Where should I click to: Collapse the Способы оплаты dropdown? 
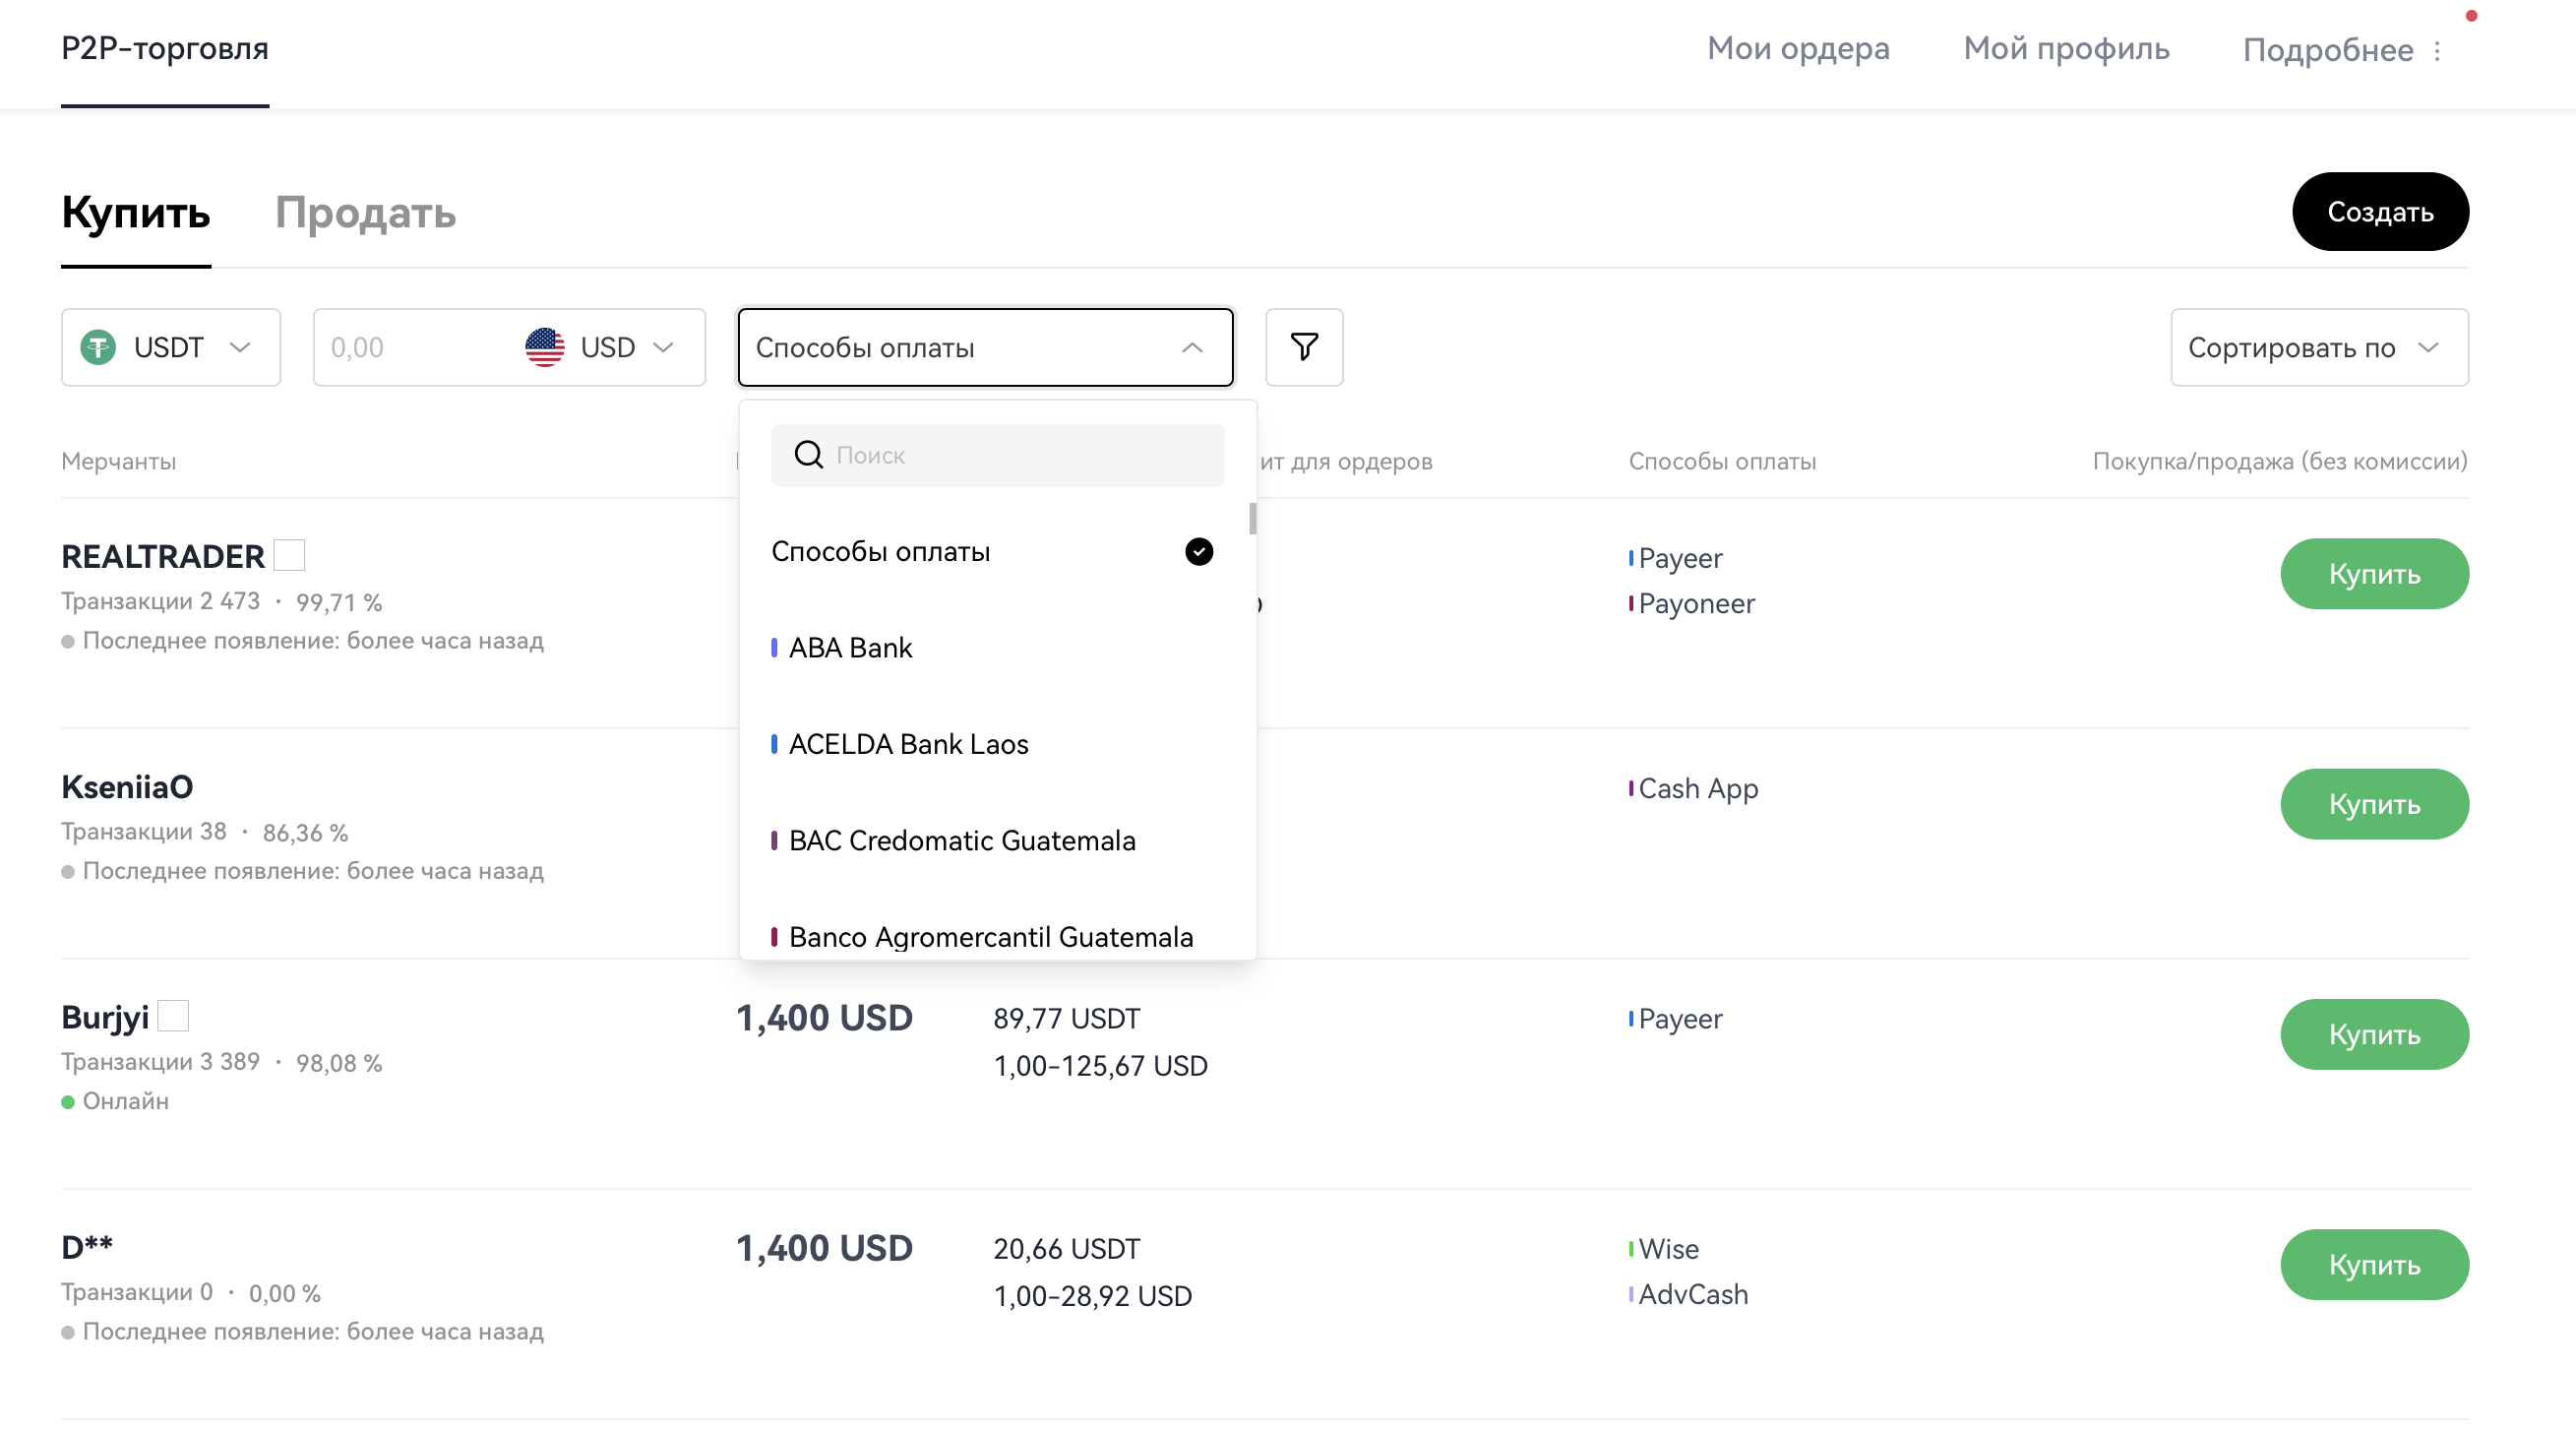[1191, 347]
